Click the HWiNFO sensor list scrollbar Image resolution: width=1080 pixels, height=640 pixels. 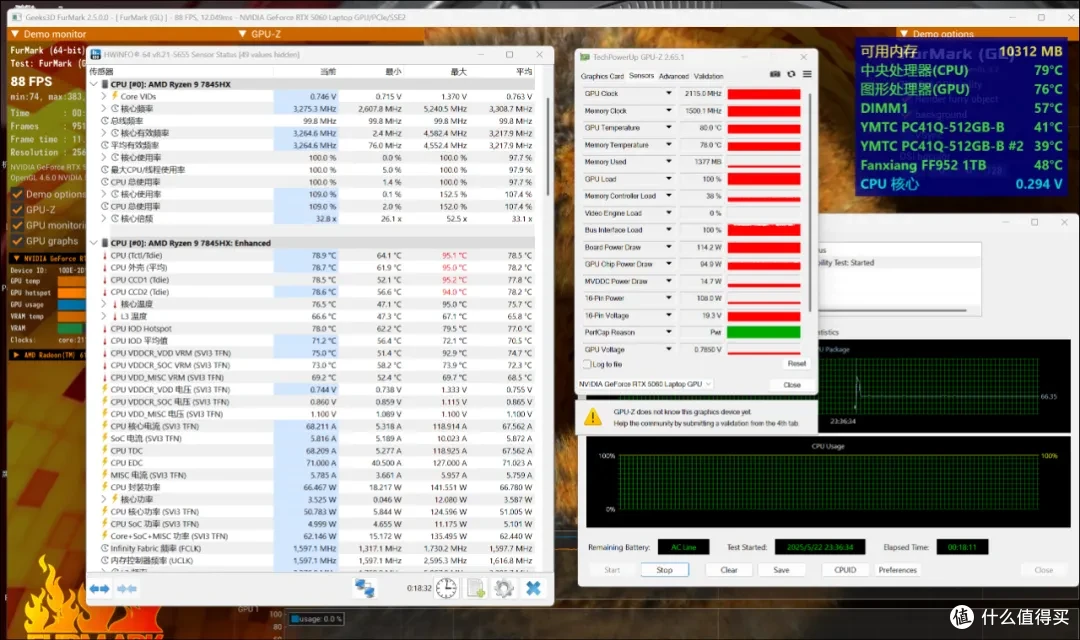[x=548, y=146]
